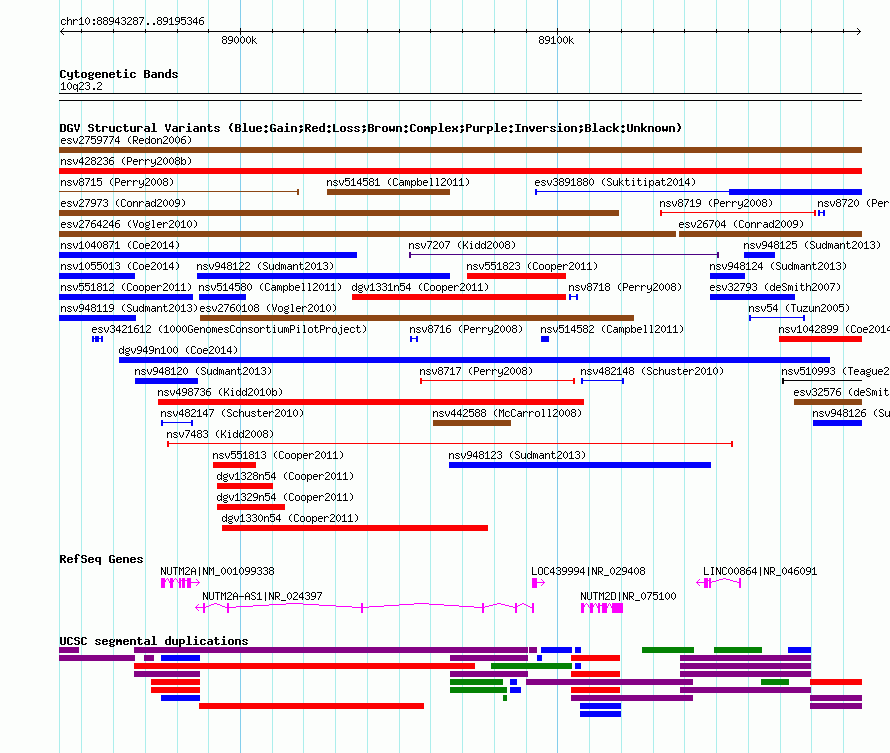Select nsv948120 (Sudmant2013) label
Image resolution: width=890 pixels, height=753 pixels.
203,371
